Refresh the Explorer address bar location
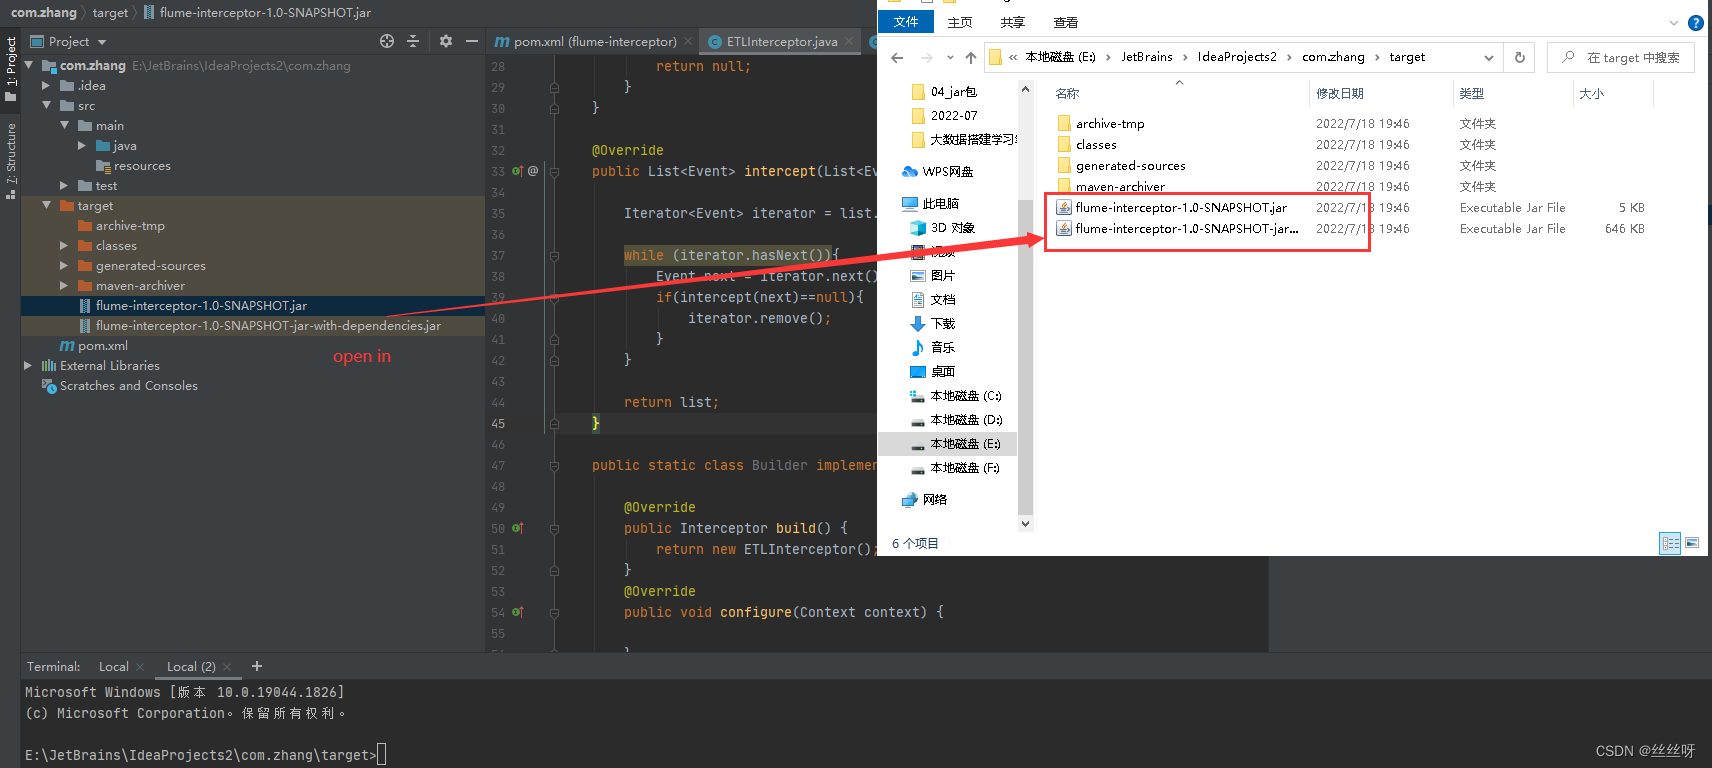Viewport: 1712px width, 768px height. [1520, 57]
